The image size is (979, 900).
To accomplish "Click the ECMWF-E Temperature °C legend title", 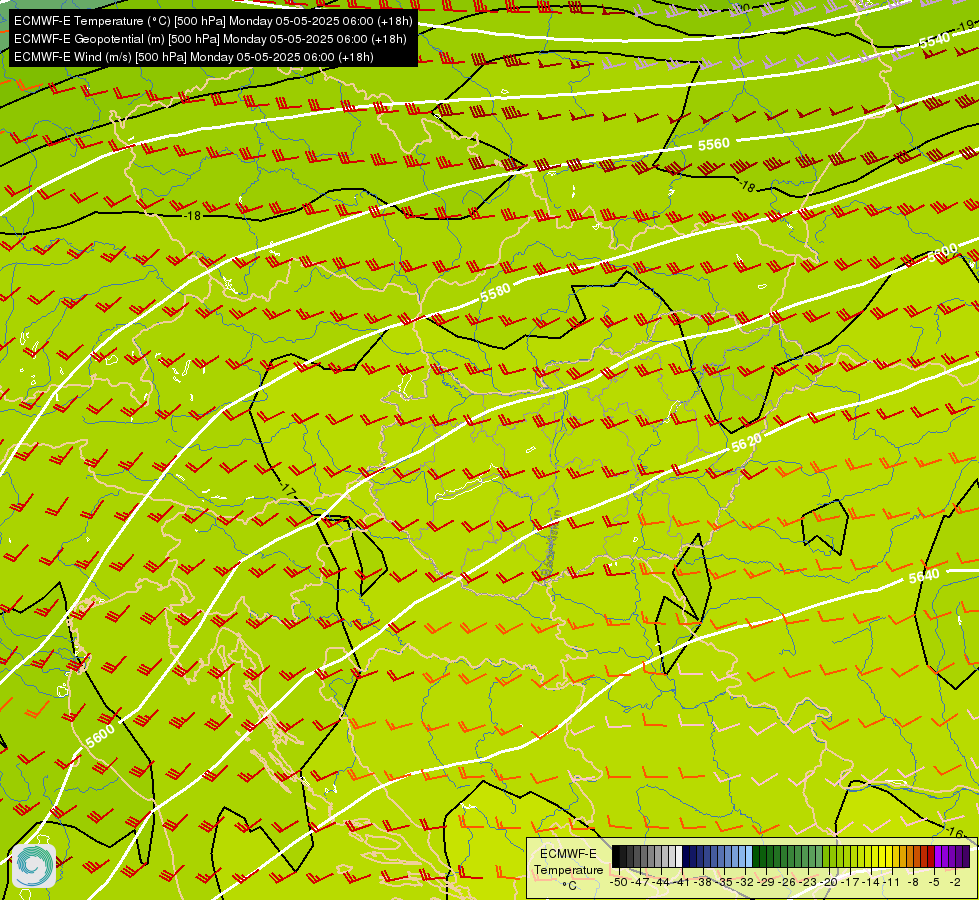I will pyautogui.click(x=568, y=870).
